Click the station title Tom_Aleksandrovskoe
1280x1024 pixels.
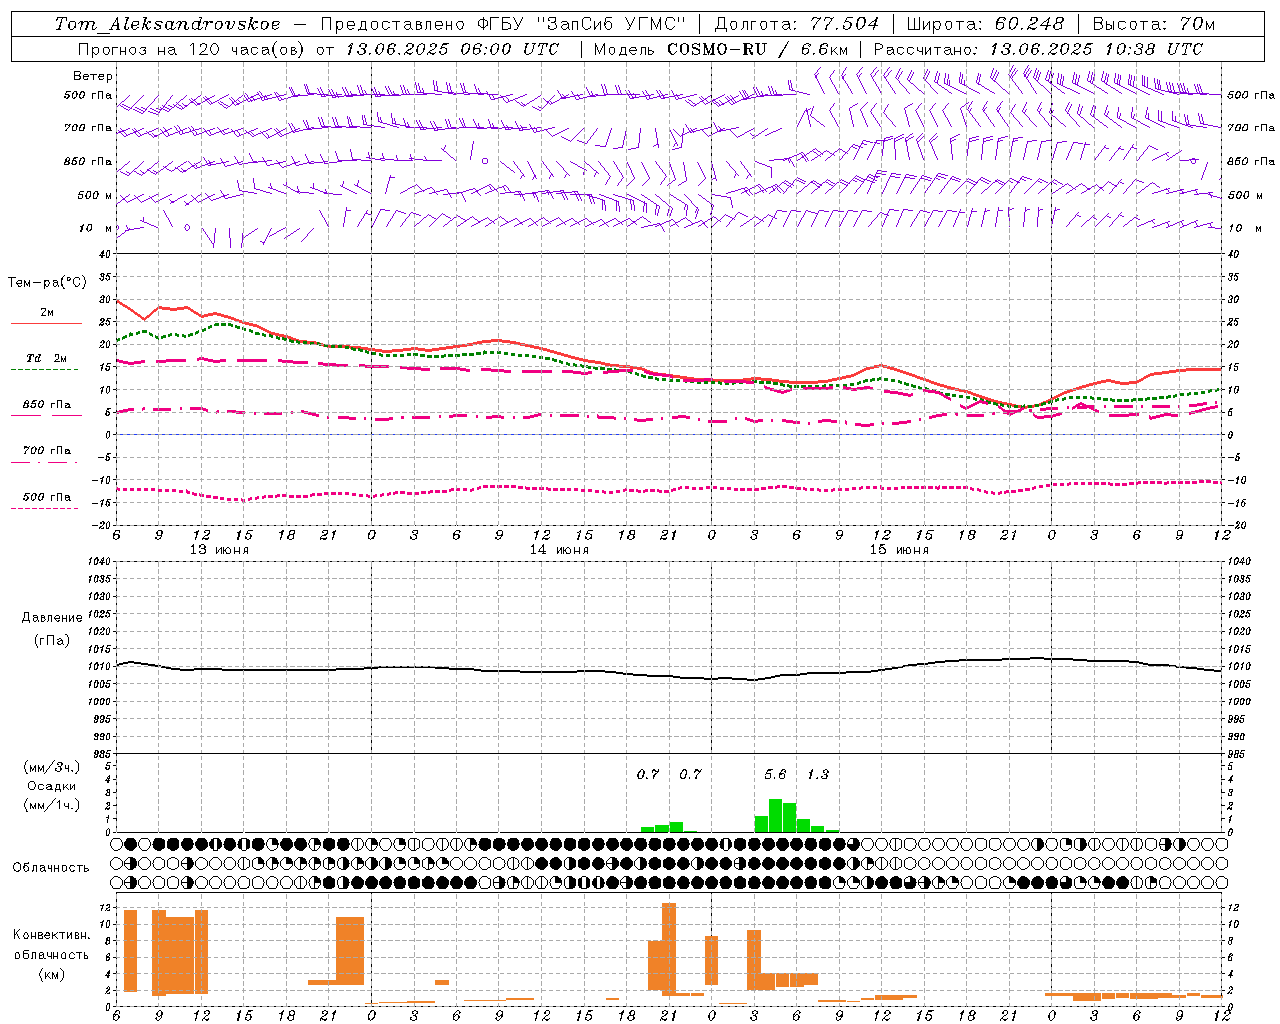tap(168, 24)
